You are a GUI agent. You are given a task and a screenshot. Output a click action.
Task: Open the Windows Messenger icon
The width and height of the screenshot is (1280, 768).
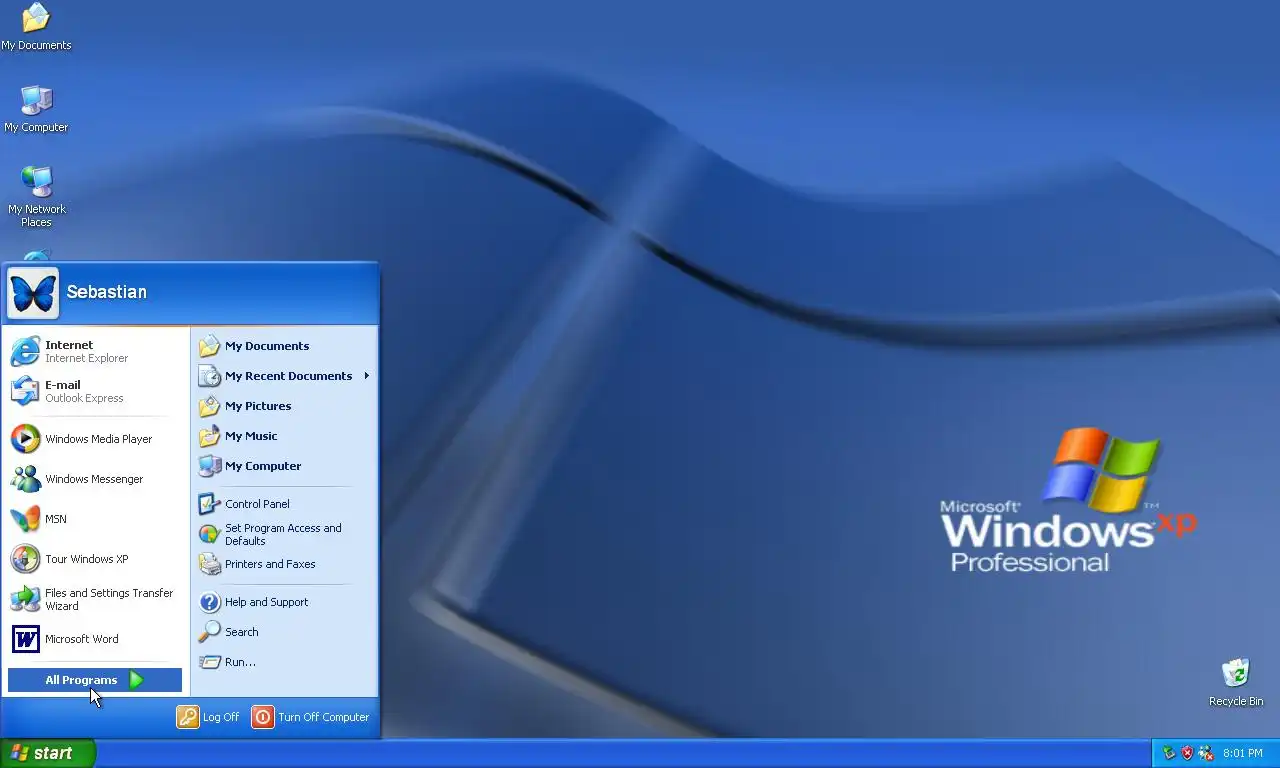(25, 479)
